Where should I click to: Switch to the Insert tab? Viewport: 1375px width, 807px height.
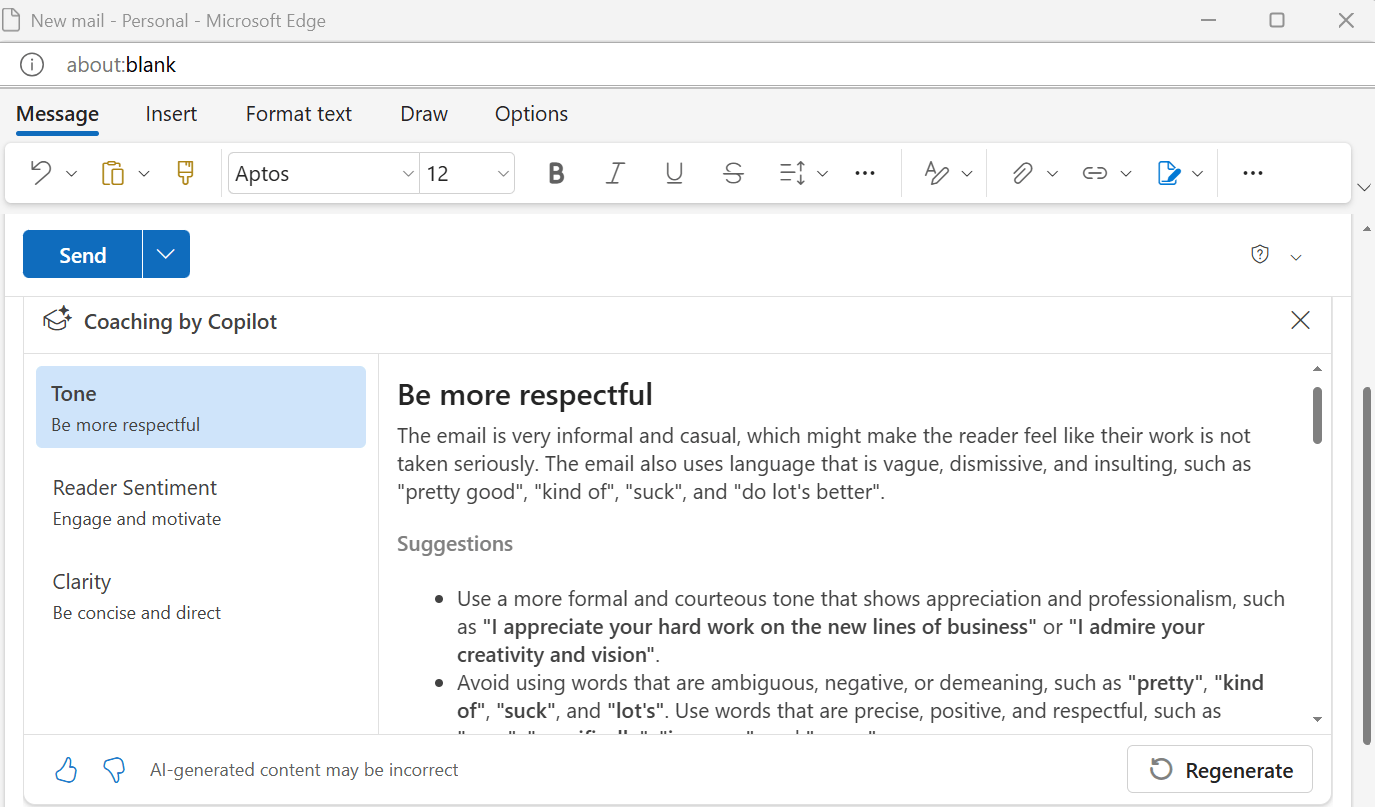[171, 114]
